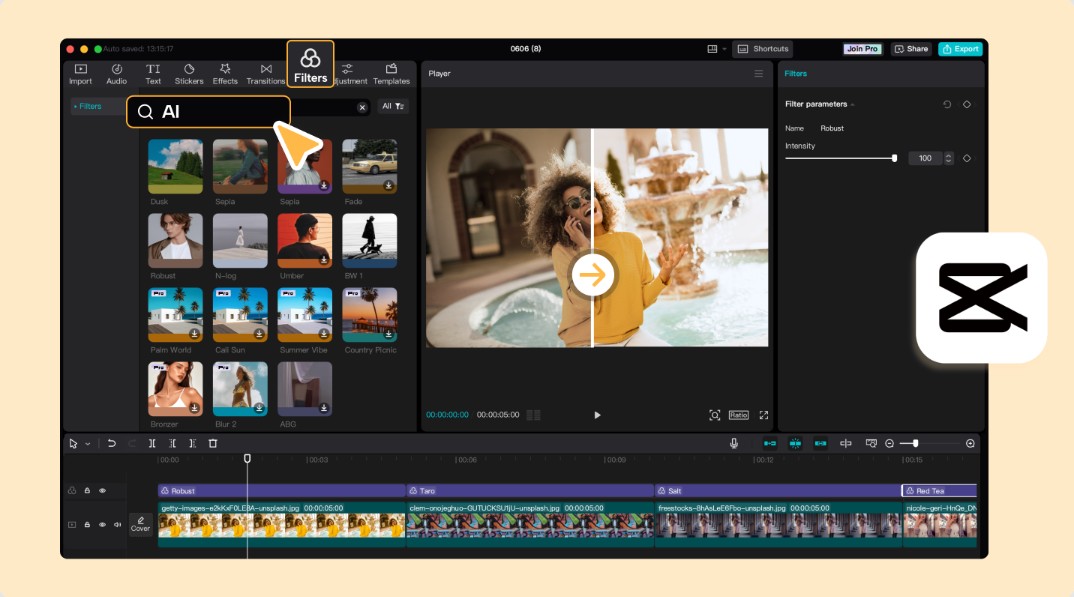Click the Intensity slider handle
This screenshot has width=1074, height=597.
[894, 158]
